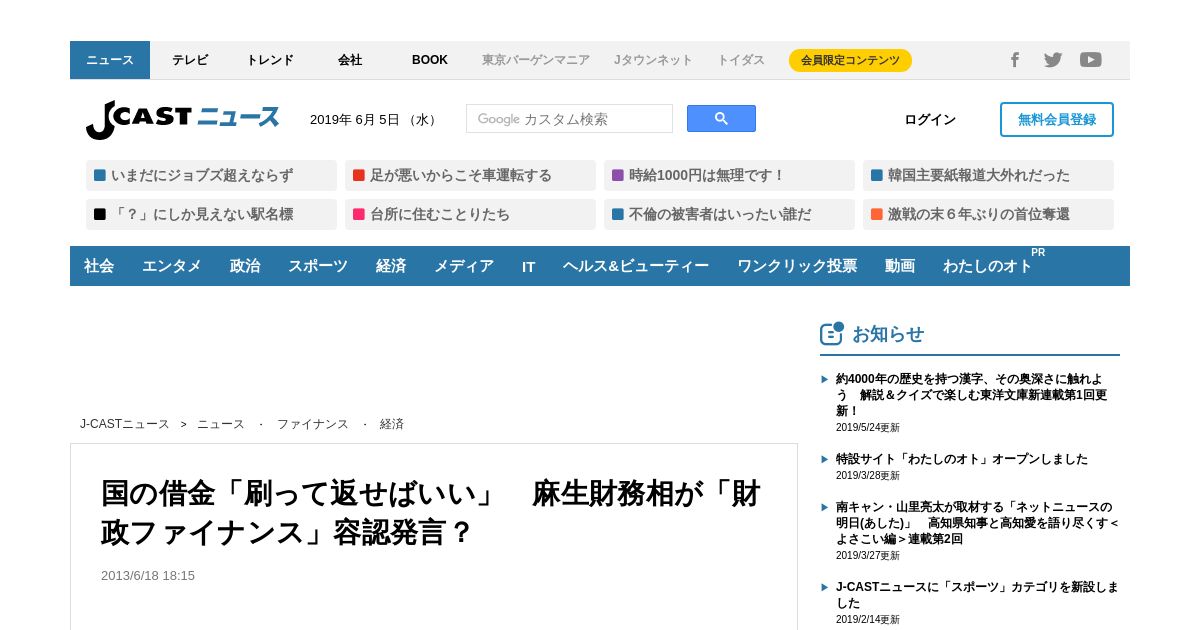Open headline 韓国主要紙報道大外れだった

pyautogui.click(x=988, y=175)
